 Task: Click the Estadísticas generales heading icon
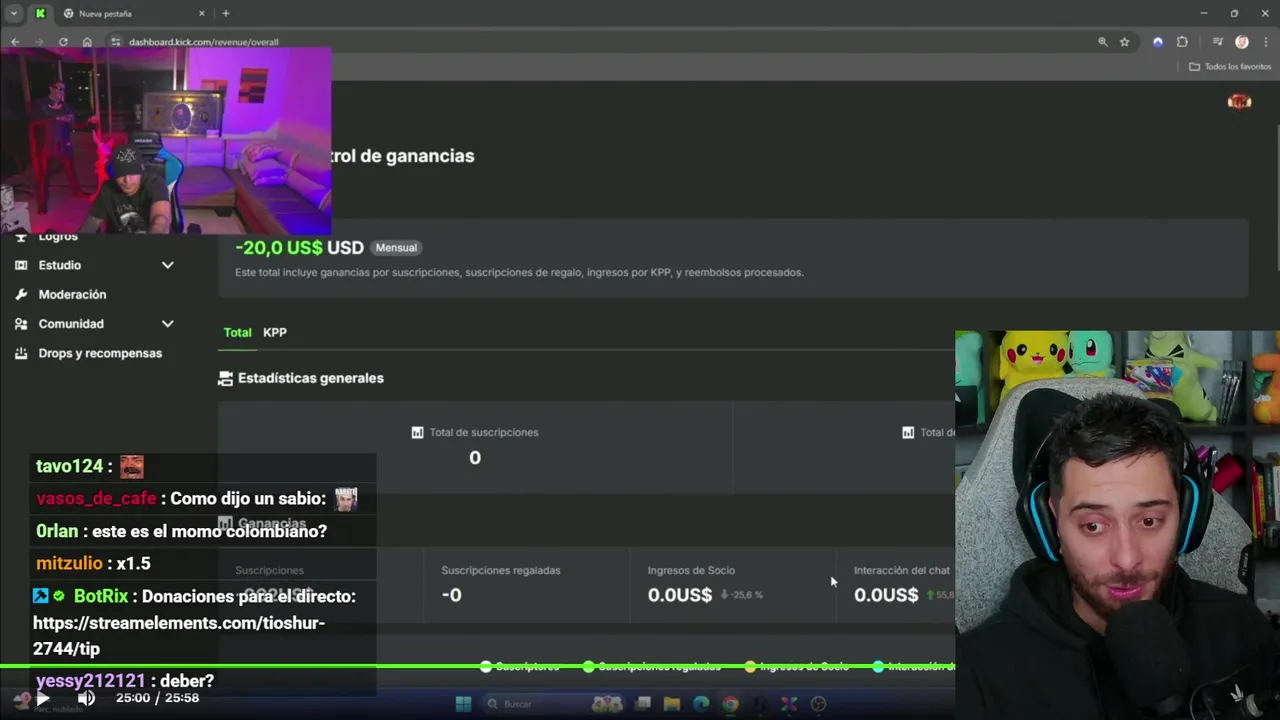click(x=225, y=378)
